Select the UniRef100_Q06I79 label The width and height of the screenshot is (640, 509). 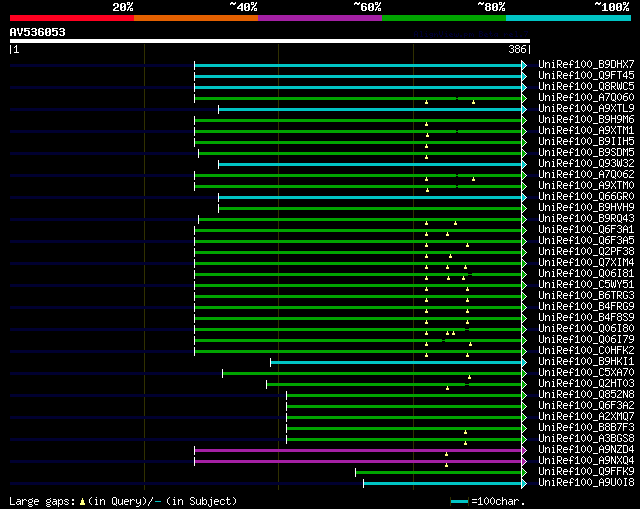tap(586, 340)
